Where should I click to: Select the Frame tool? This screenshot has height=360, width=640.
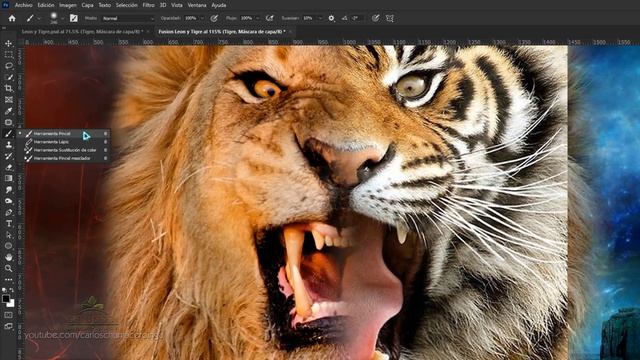[9, 100]
